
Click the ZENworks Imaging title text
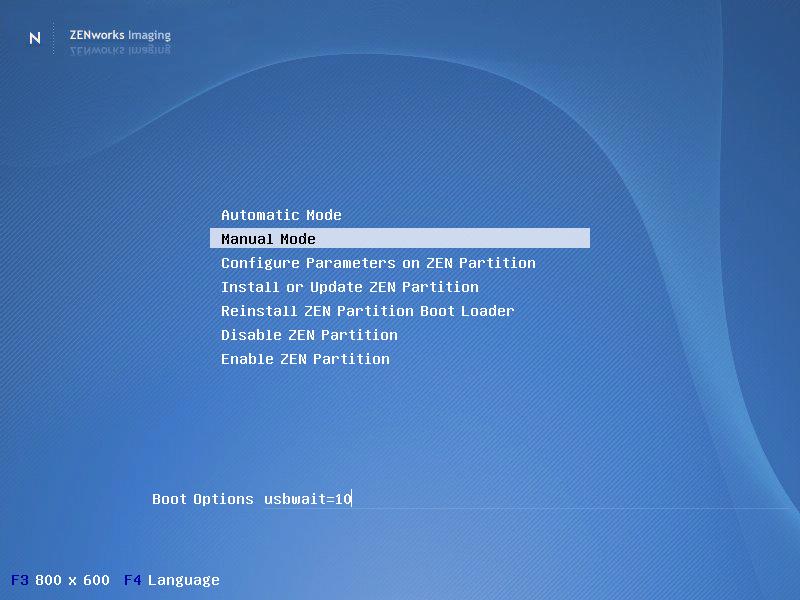120,35
